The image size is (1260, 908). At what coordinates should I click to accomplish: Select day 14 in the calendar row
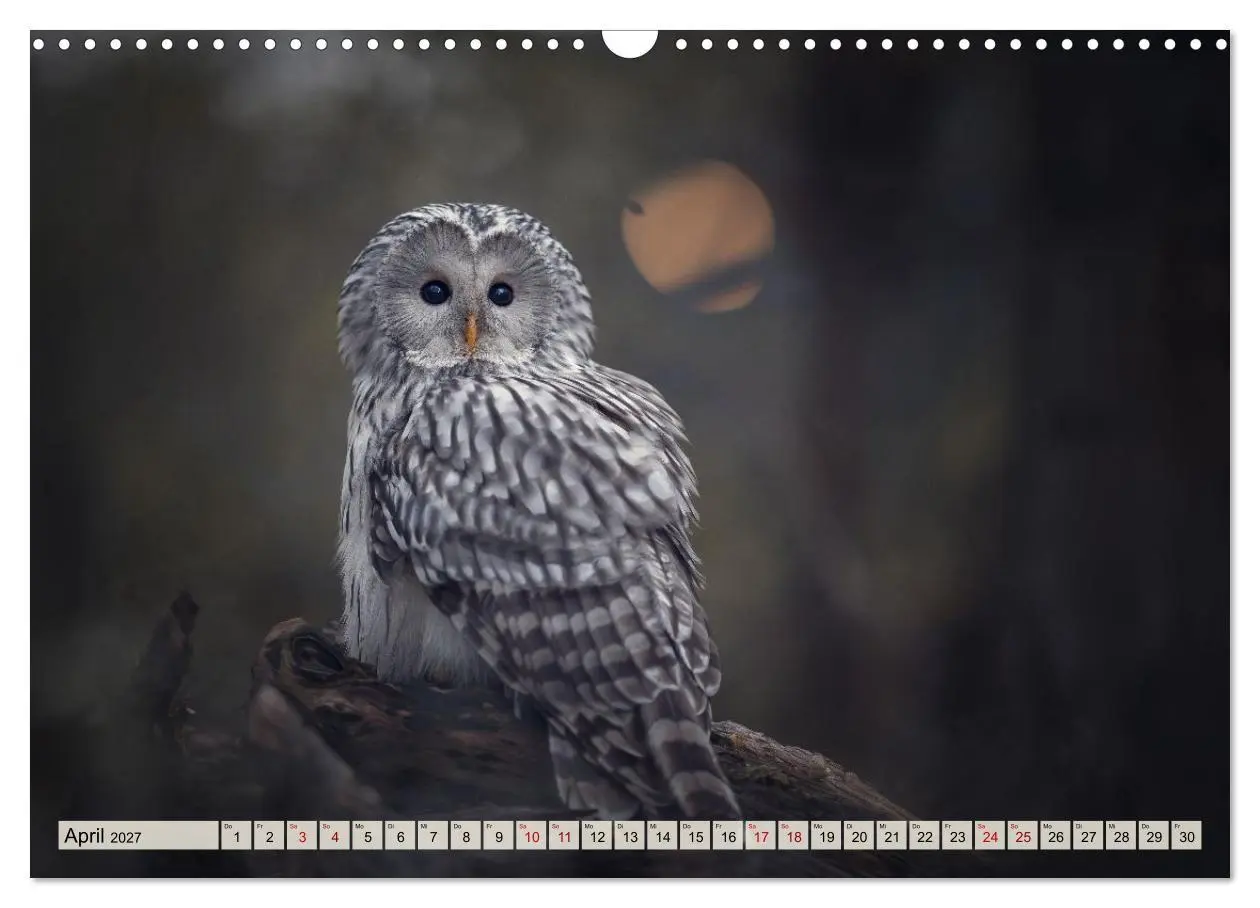pyautogui.click(x=662, y=836)
